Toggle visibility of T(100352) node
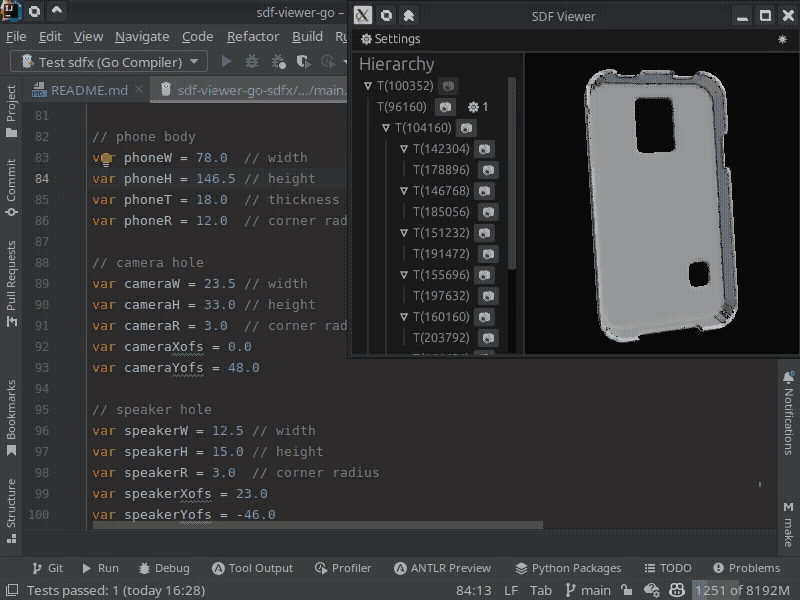 [448, 86]
